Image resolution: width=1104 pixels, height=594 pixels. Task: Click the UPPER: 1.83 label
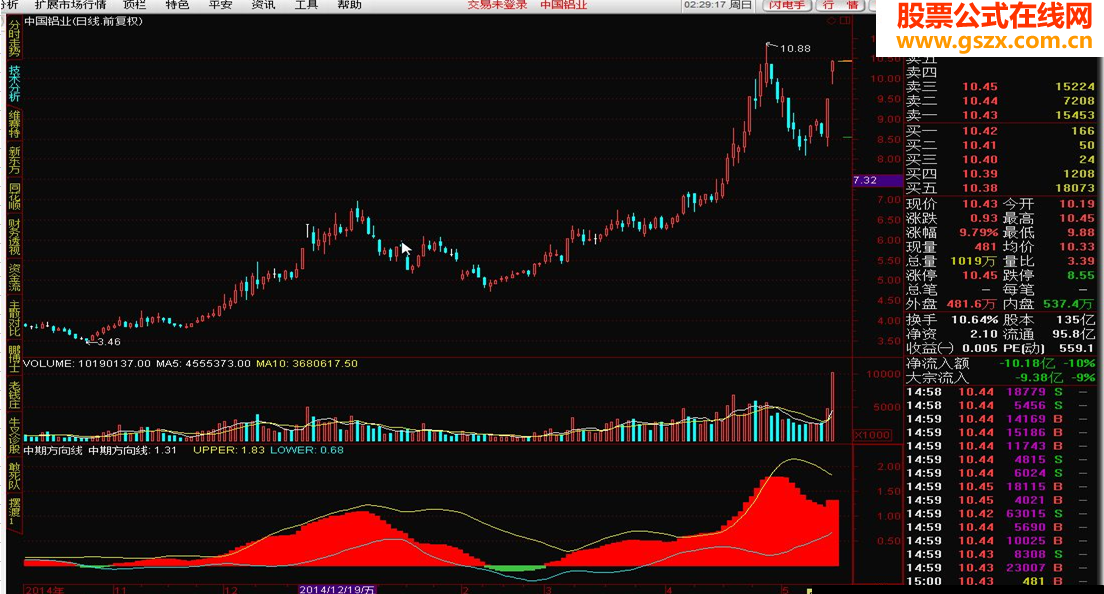tap(229, 450)
